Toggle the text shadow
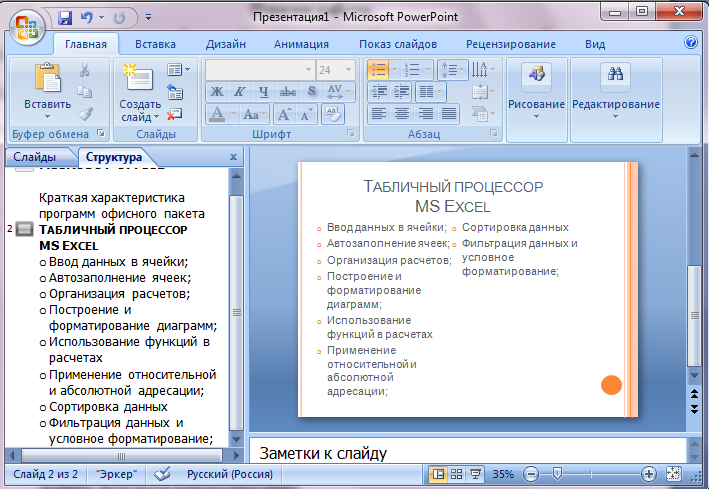Screen dimensions: 709x489 (312, 92)
